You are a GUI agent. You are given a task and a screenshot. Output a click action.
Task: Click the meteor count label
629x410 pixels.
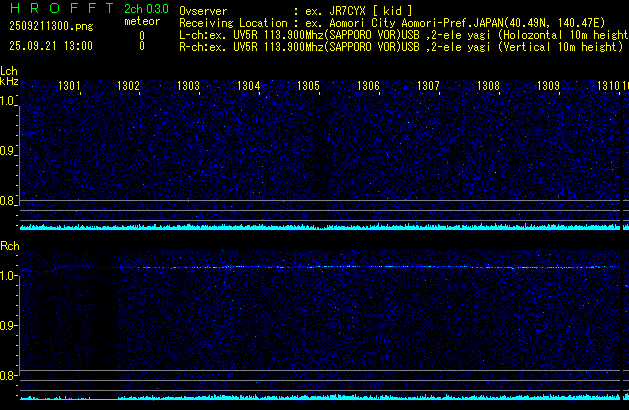tap(141, 21)
